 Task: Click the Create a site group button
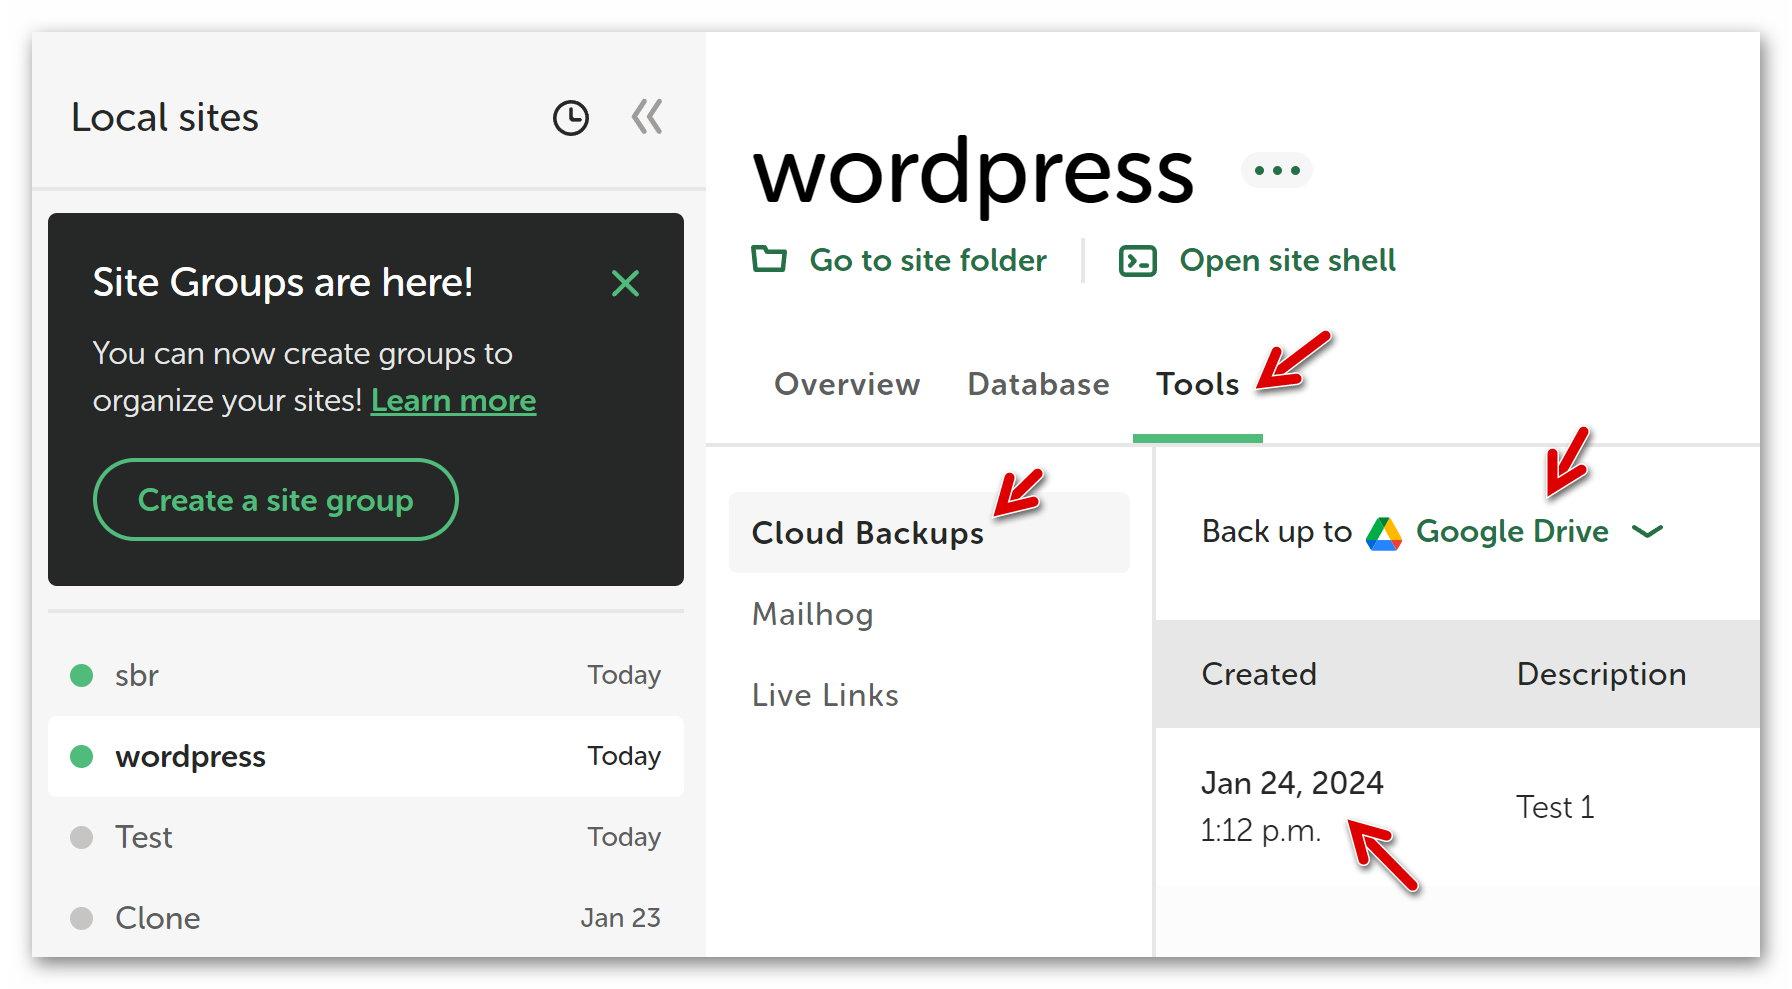[275, 500]
